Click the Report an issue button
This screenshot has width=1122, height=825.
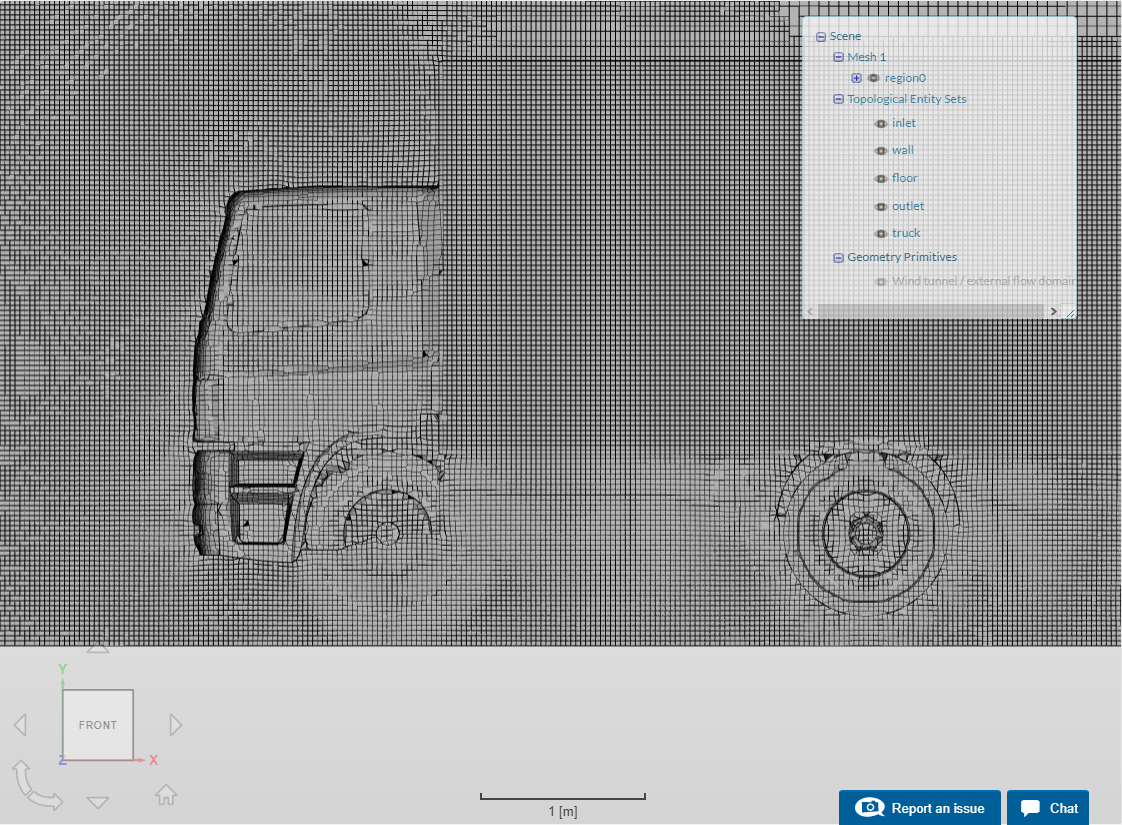[919, 808]
